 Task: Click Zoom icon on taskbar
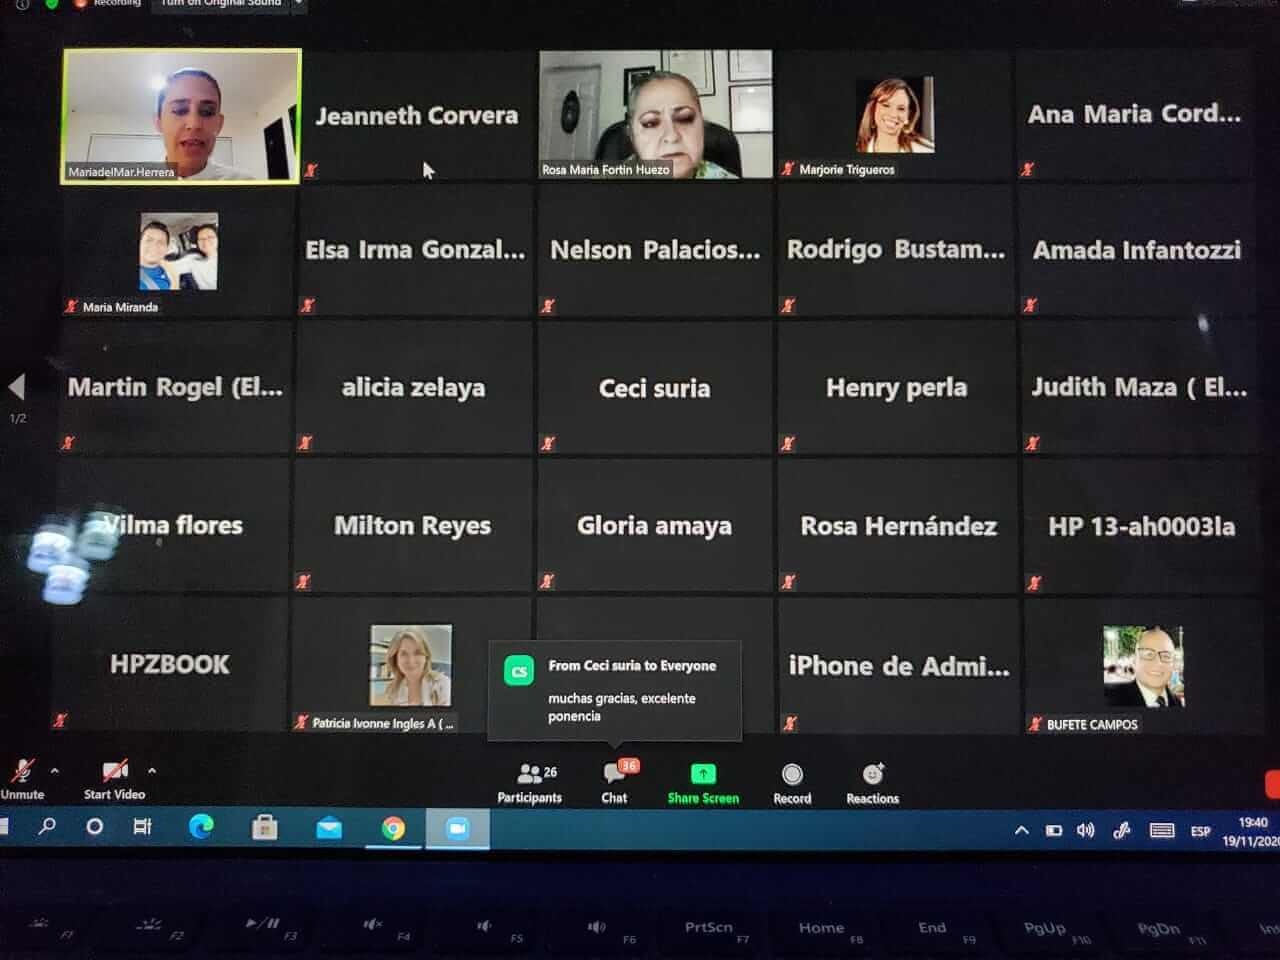458,829
